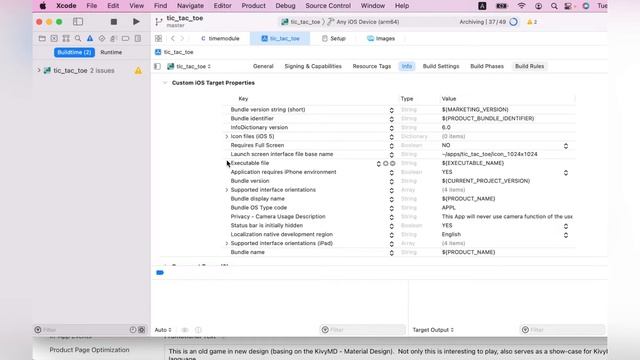Open the Report navigator icon

coord(138,38)
